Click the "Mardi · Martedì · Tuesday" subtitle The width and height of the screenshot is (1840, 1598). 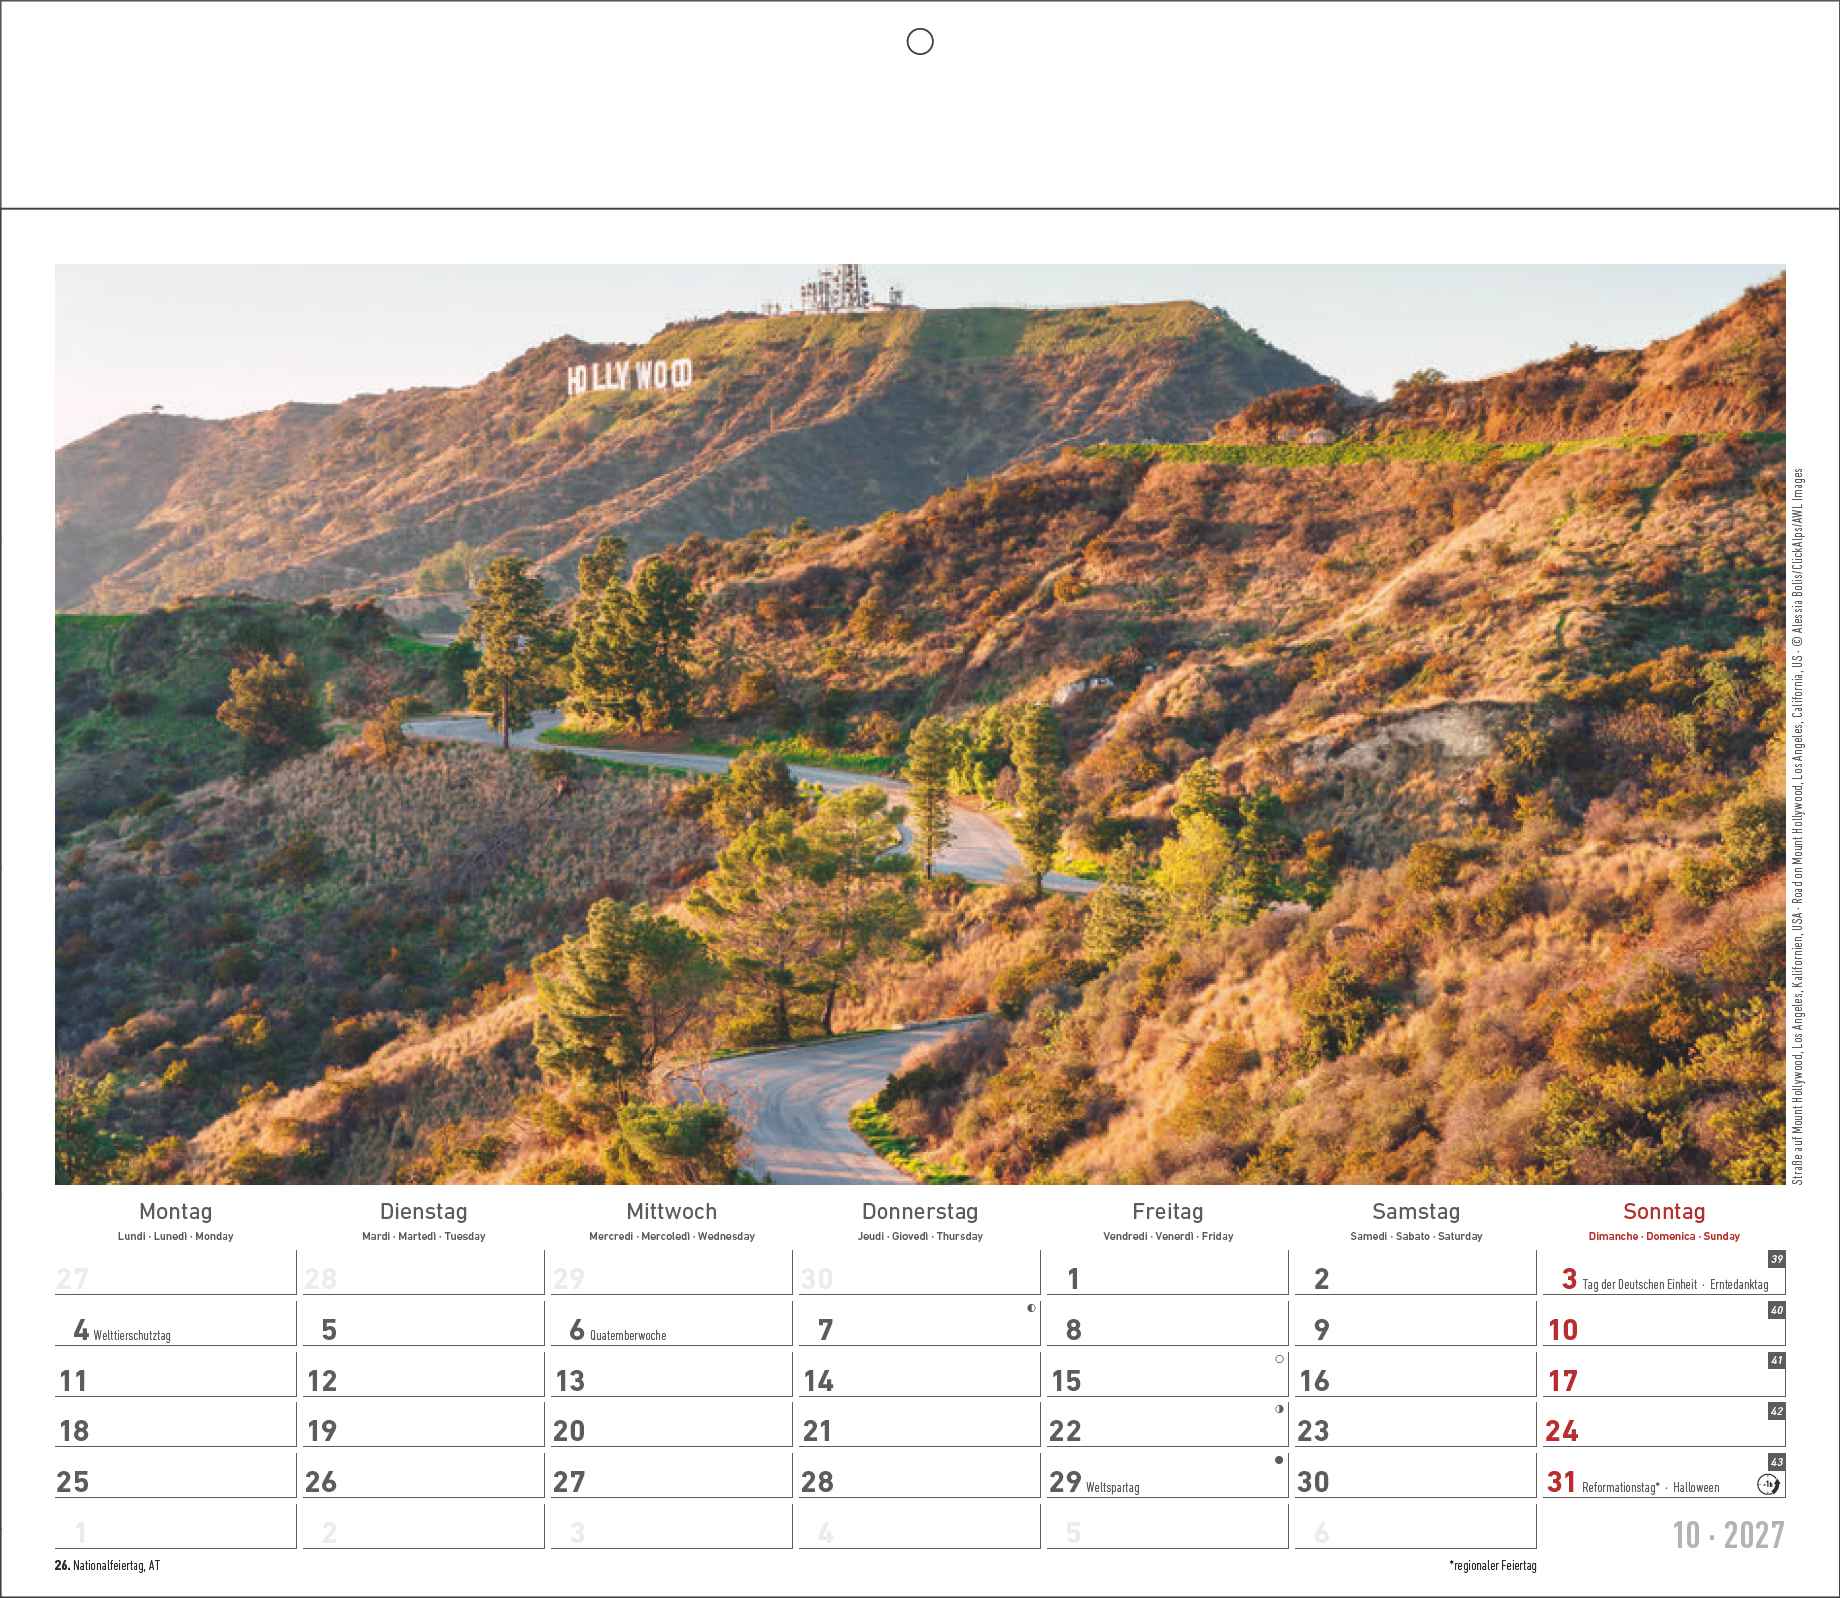tap(424, 1237)
